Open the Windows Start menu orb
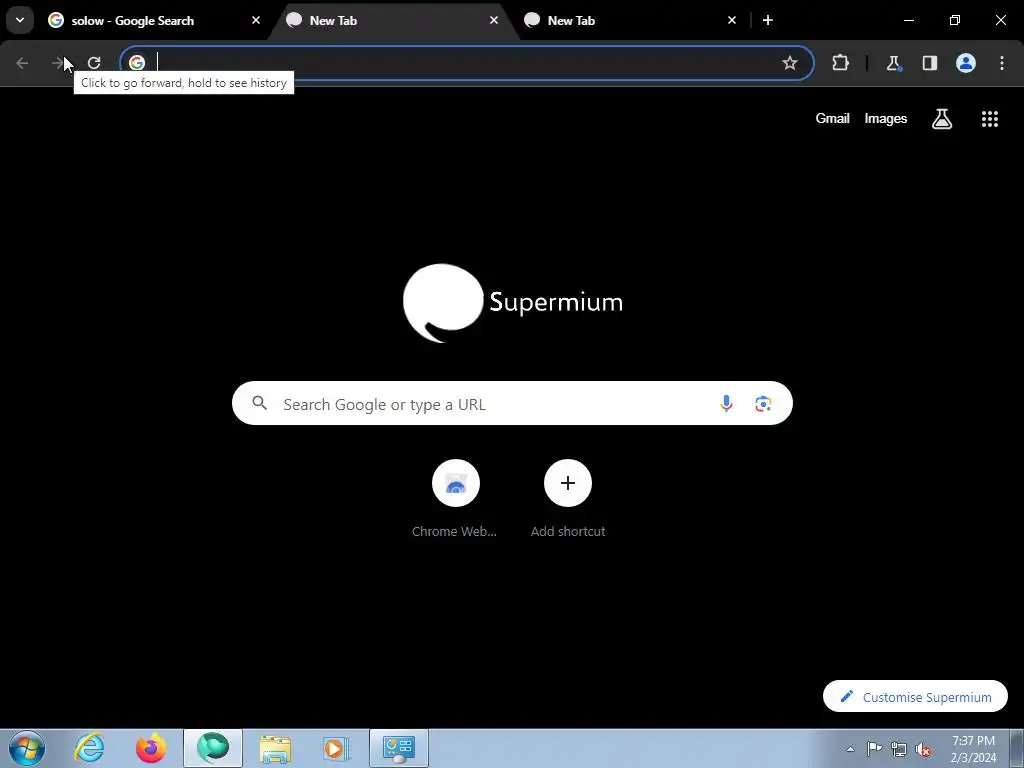This screenshot has height=768, width=1024. coord(27,748)
